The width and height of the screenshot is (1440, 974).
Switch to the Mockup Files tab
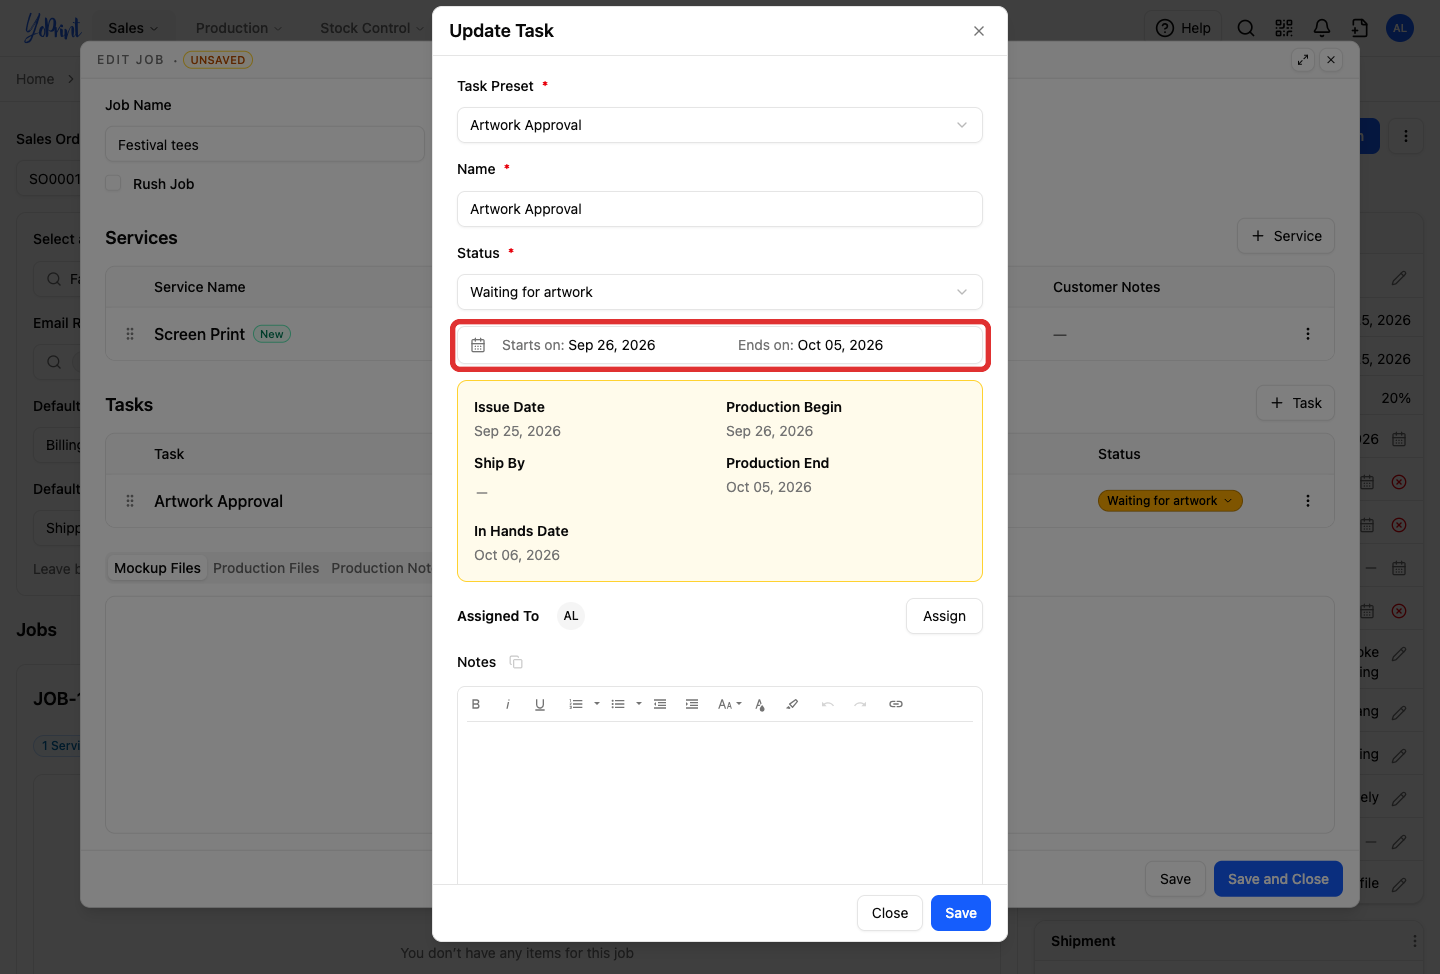coord(157,568)
